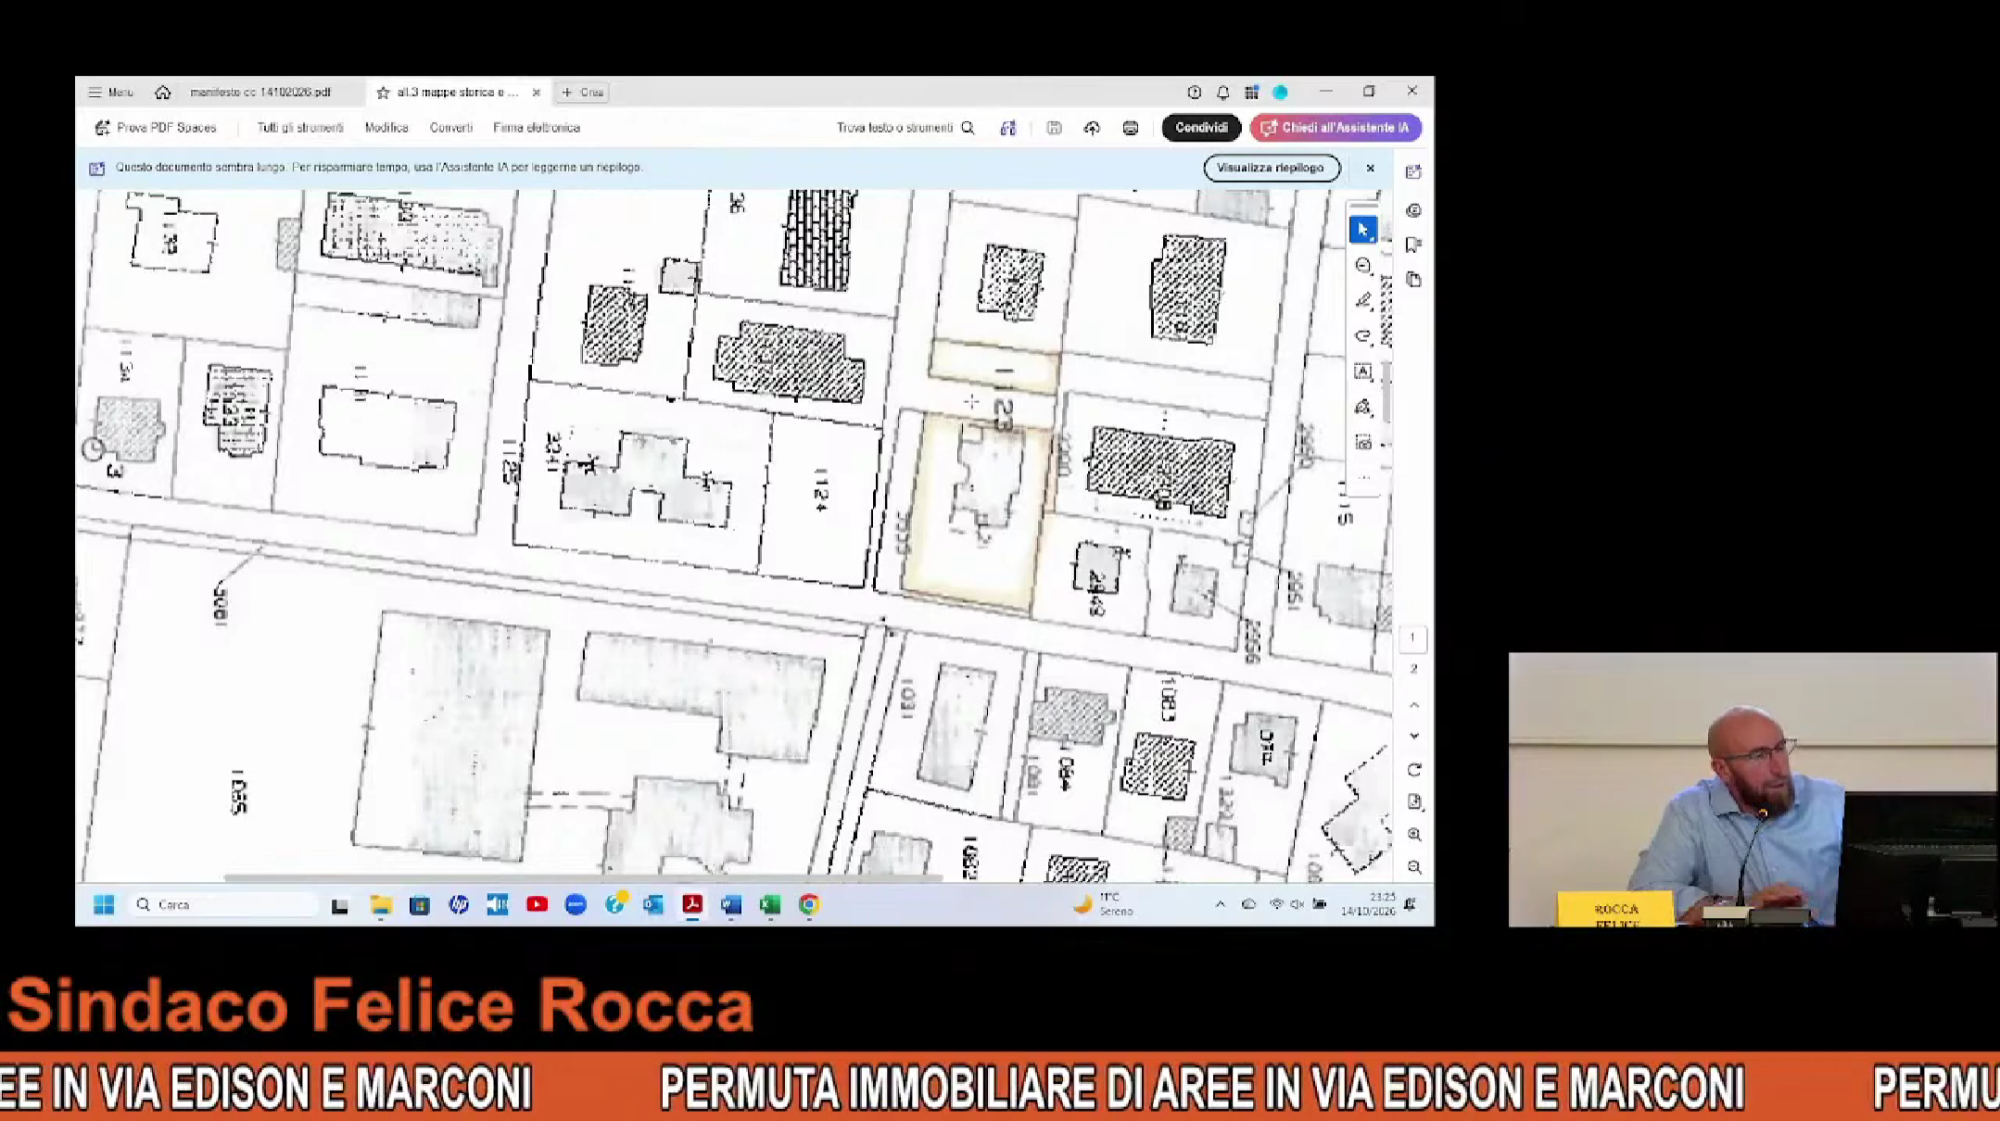
Task: Open the print icon in toolbar
Action: [x=1130, y=128]
